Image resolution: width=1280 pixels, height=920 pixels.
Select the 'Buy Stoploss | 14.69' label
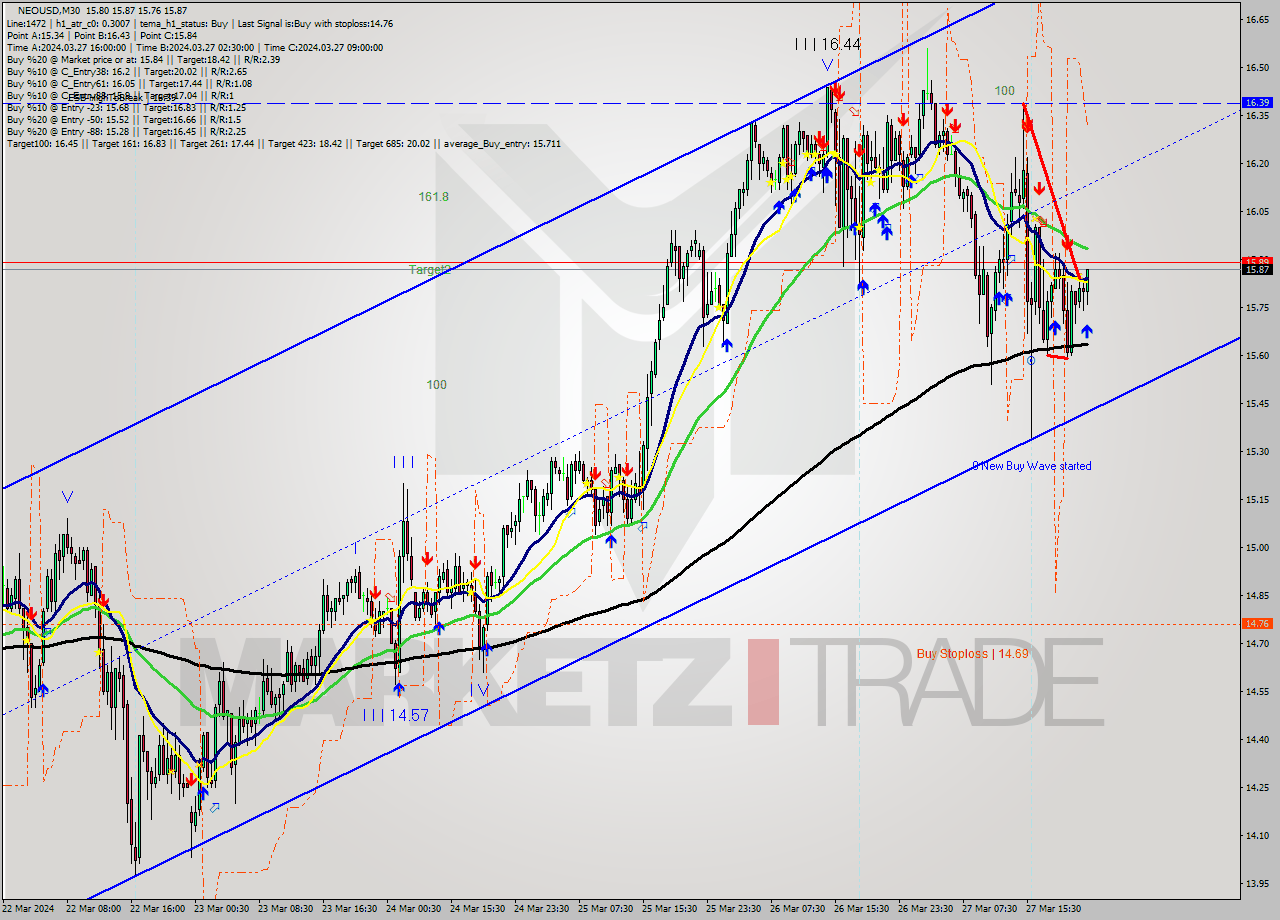(x=972, y=653)
